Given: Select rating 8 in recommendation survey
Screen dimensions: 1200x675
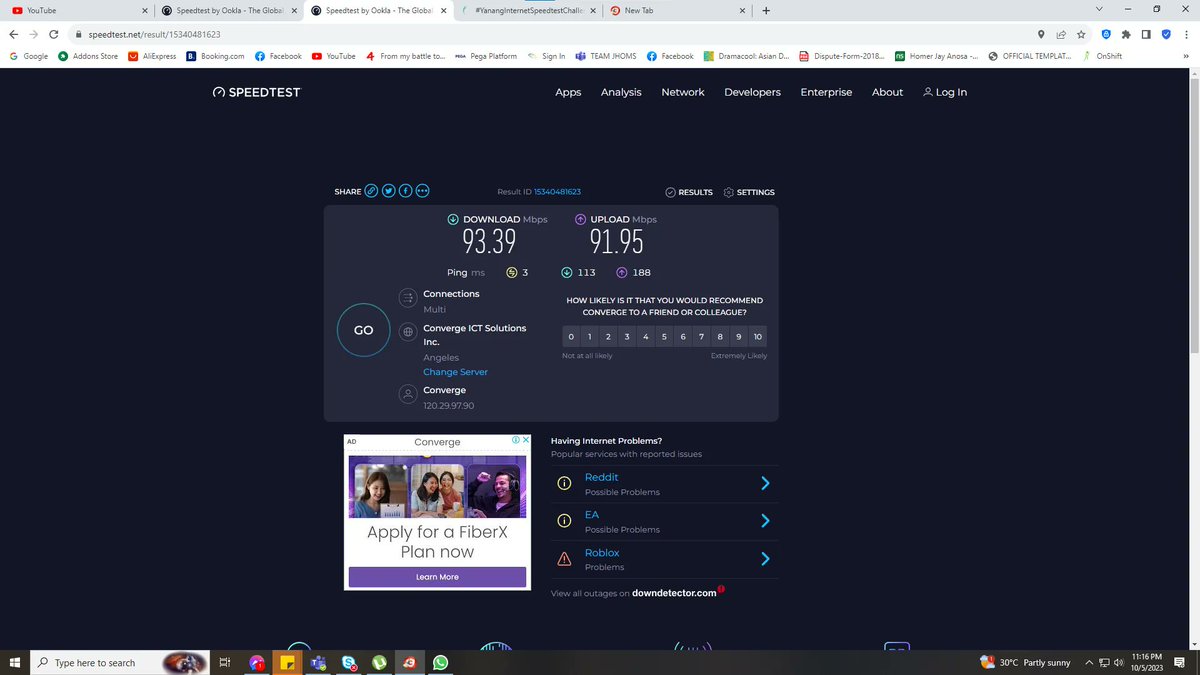Looking at the screenshot, I should pyautogui.click(x=720, y=337).
